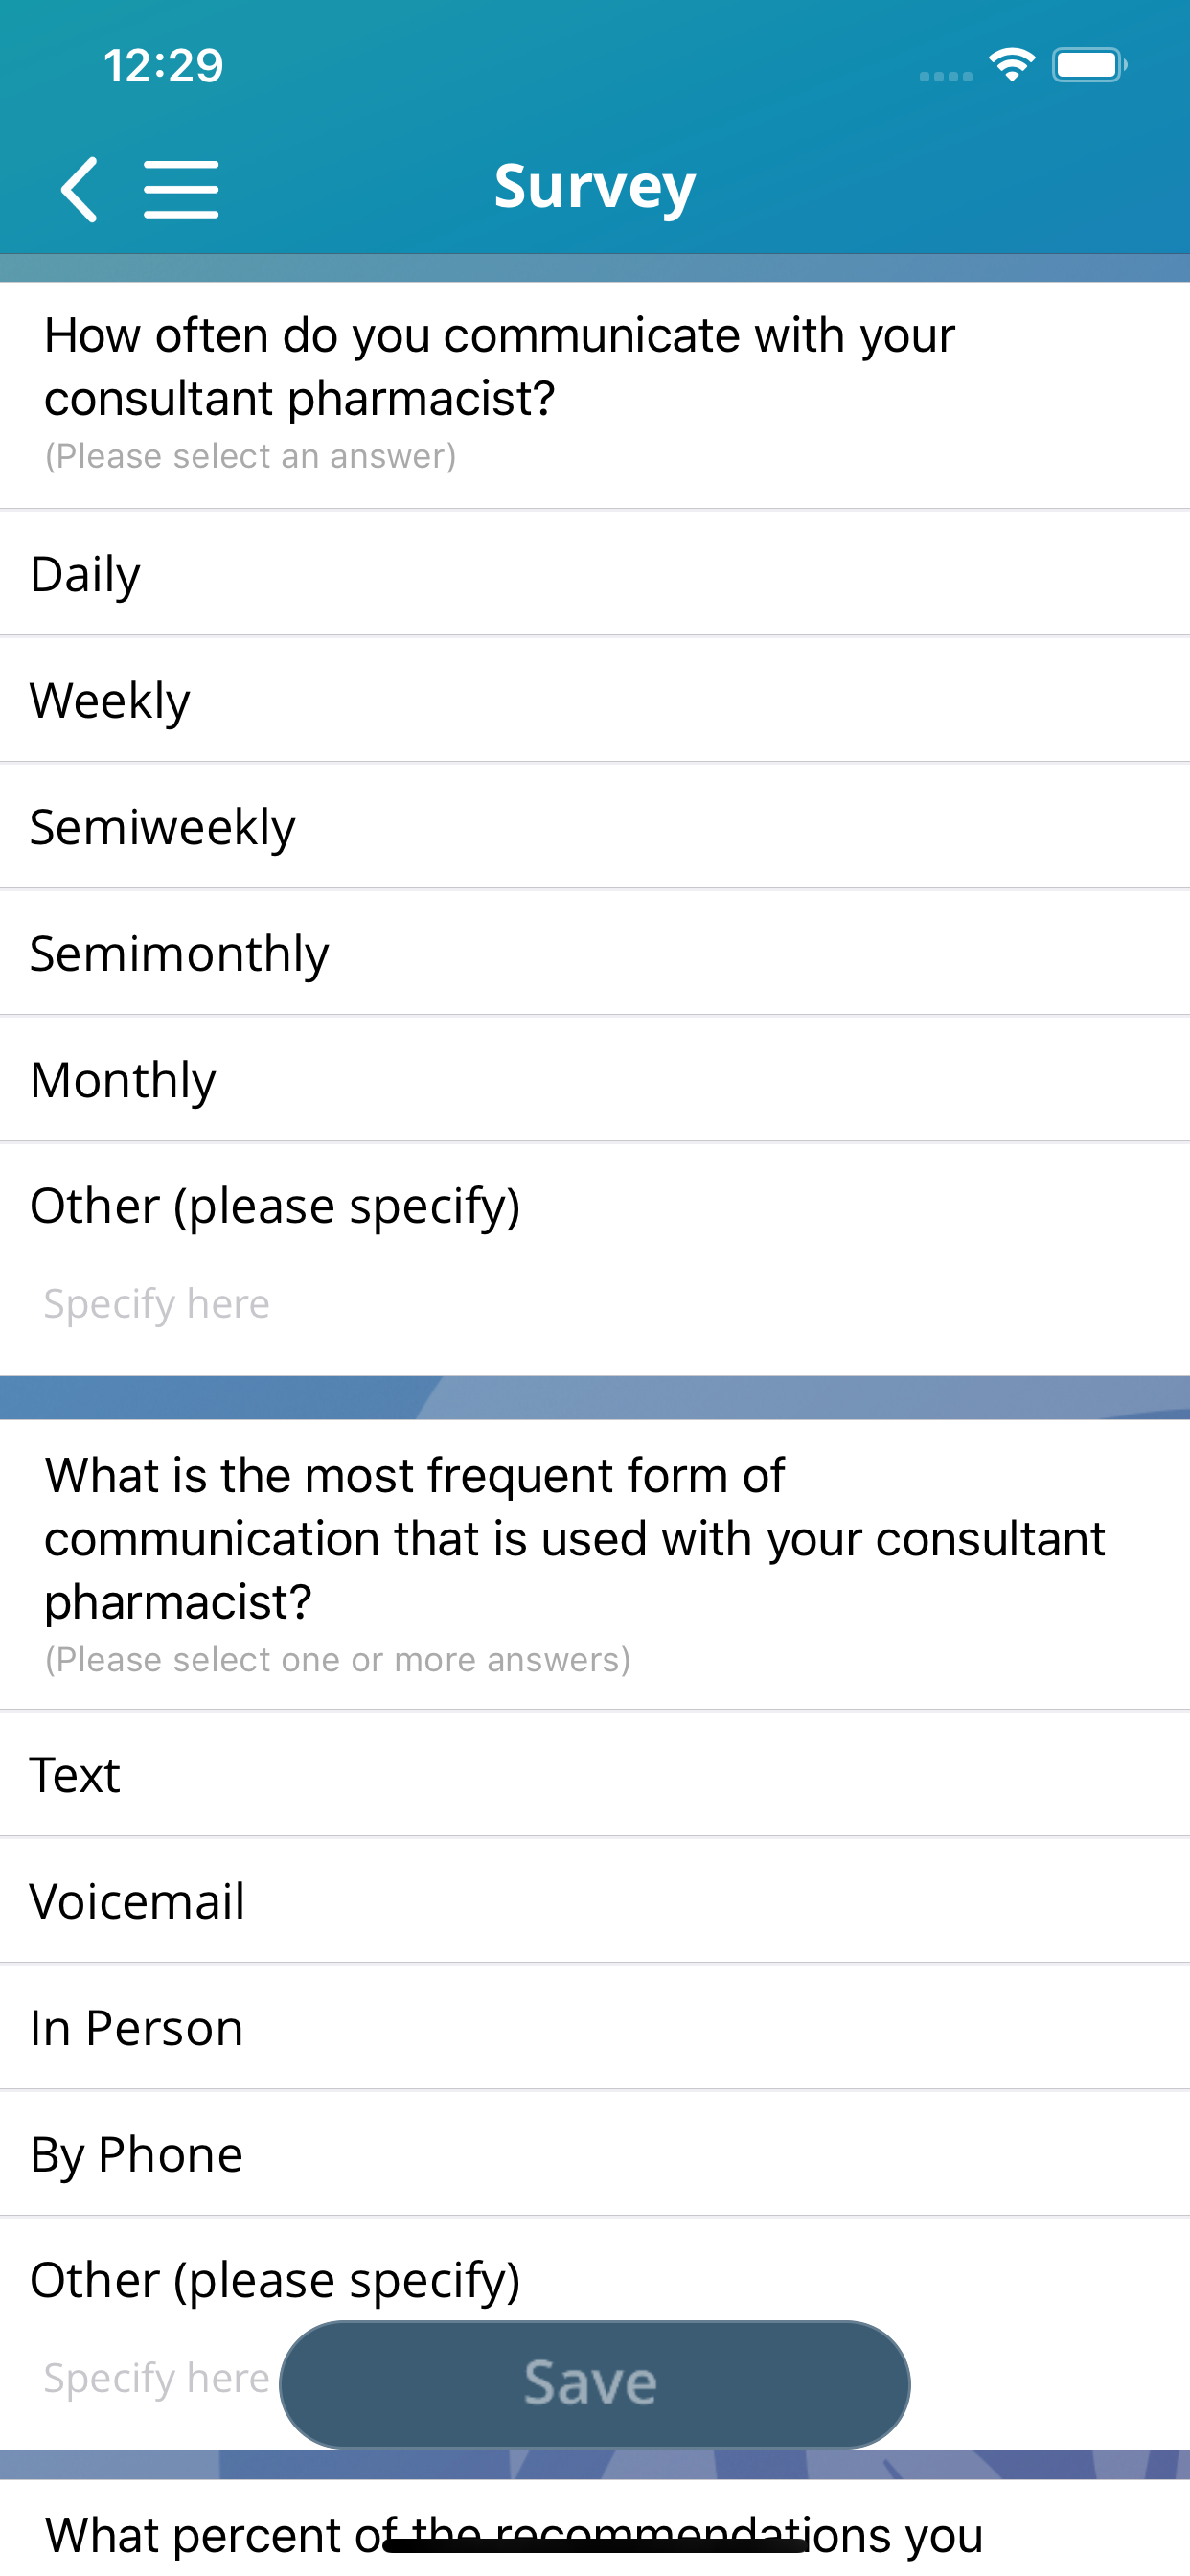Image resolution: width=1190 pixels, height=2576 pixels.
Task: Pick Semiweekly as the answer
Action: coord(595,827)
